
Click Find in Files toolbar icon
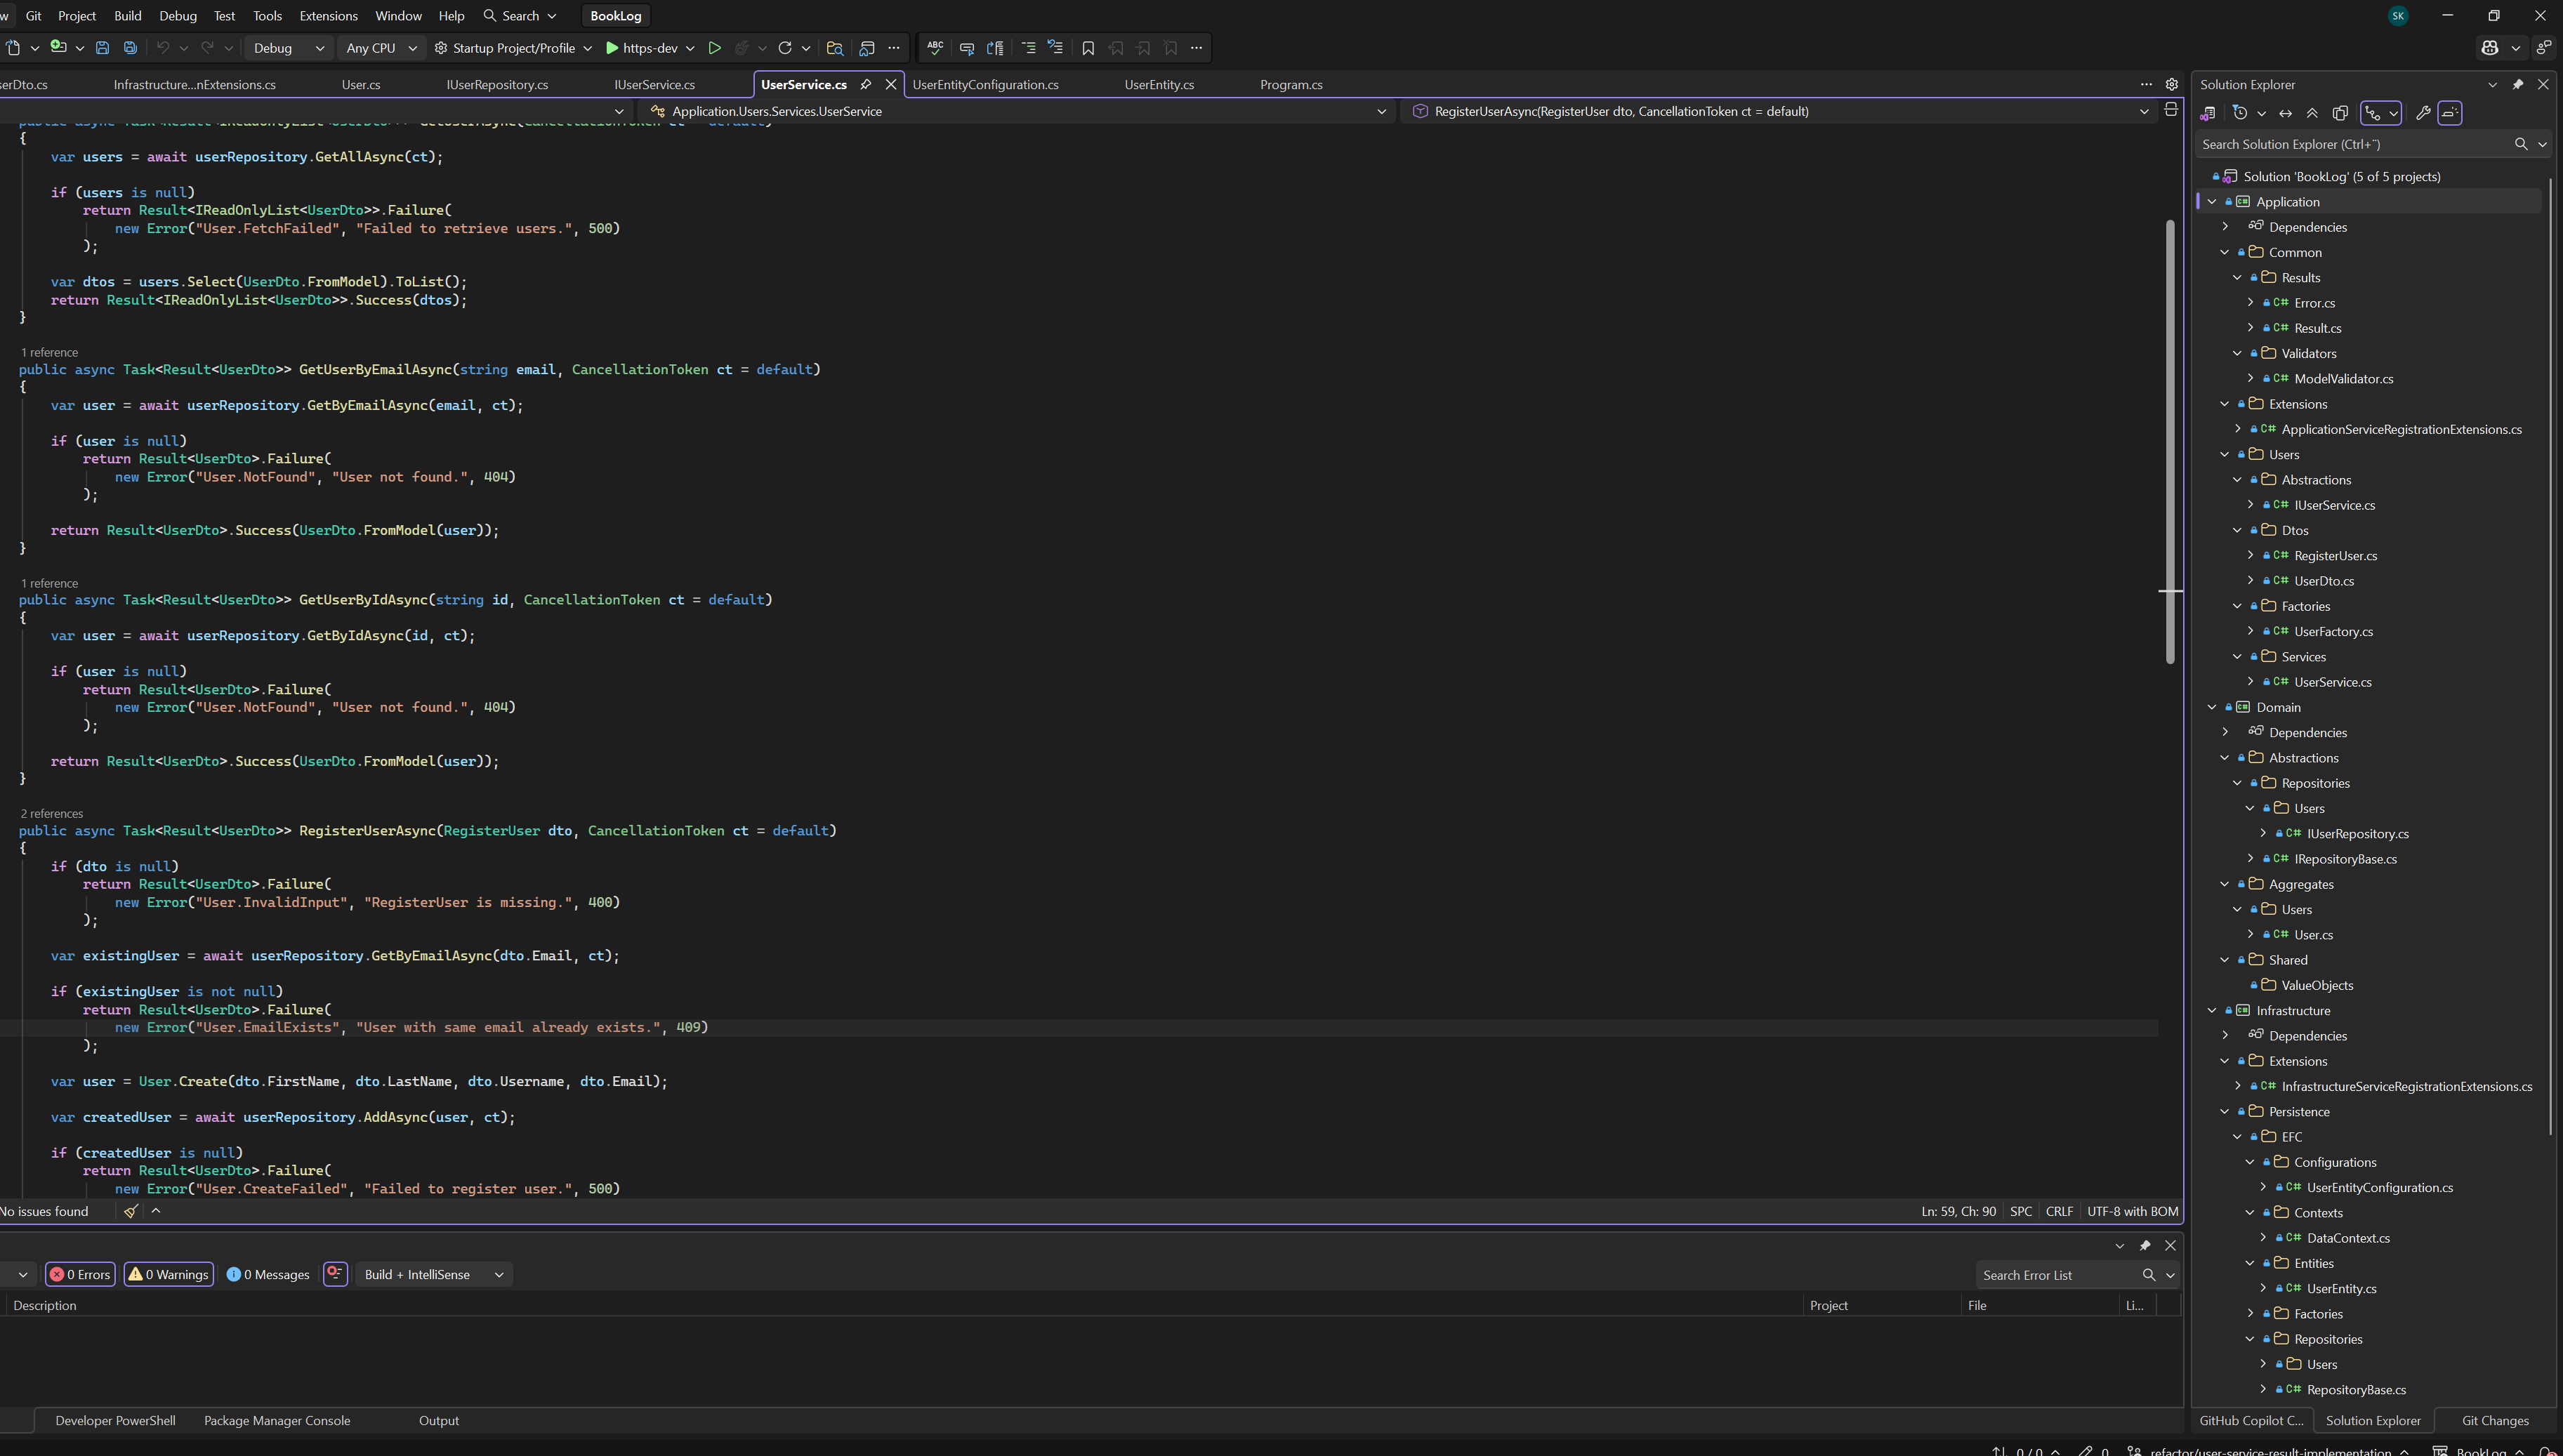(x=834, y=48)
